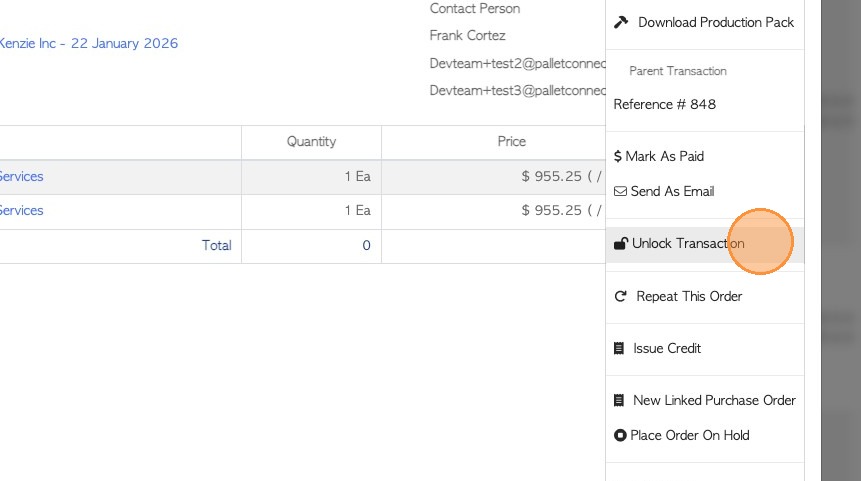Click the Price column header
The width and height of the screenshot is (861, 481).
tap(511, 141)
